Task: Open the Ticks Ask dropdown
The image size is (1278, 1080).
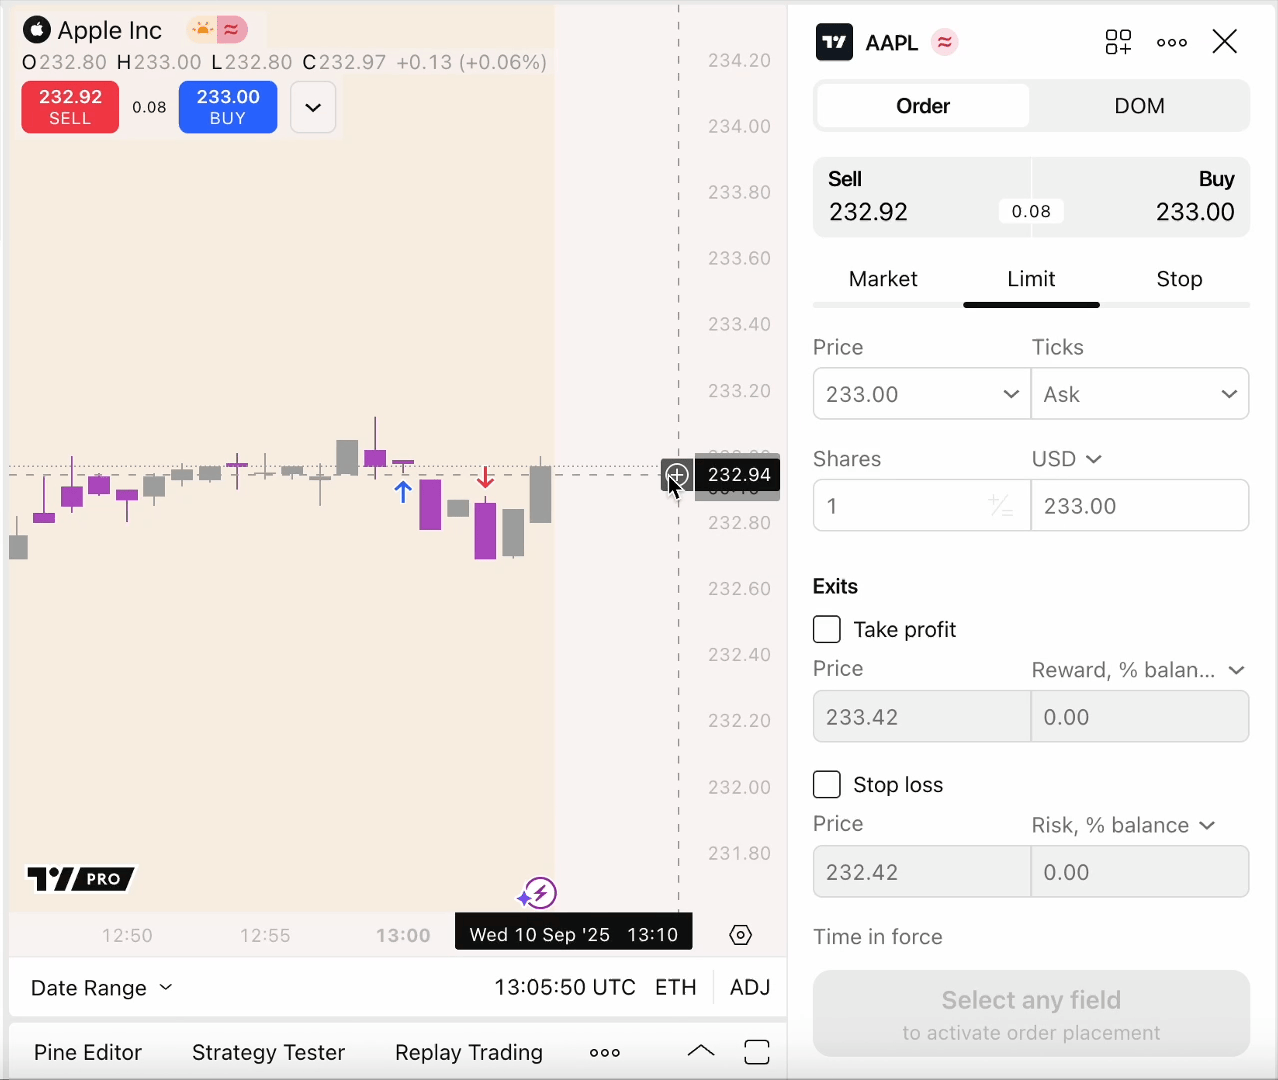Action: click(1140, 394)
